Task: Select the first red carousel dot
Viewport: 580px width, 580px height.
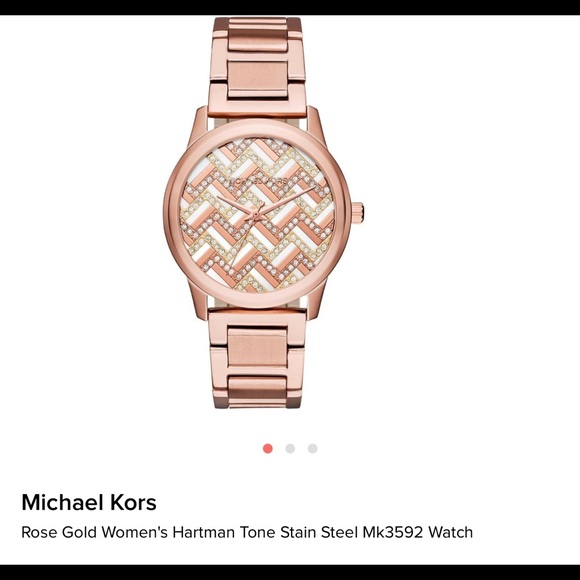Action: click(x=268, y=449)
